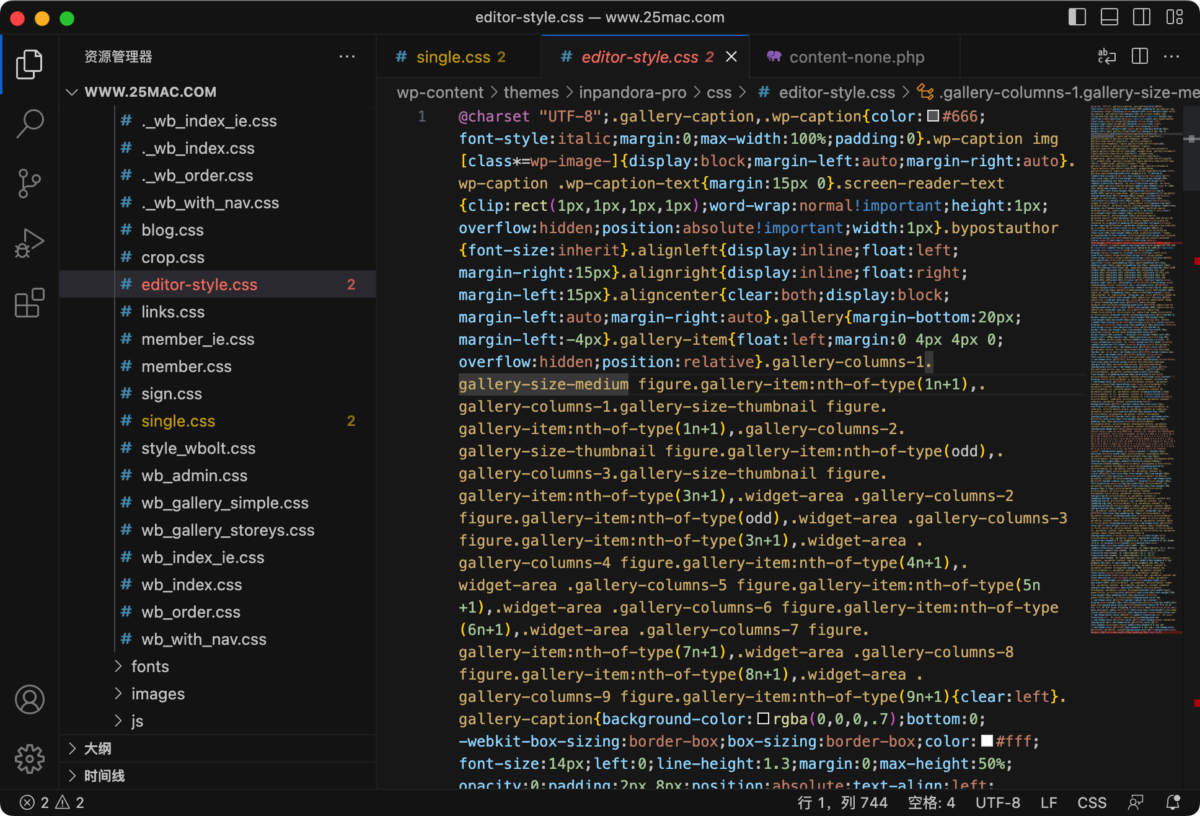Expand the 大纲 outline section
1200x816 pixels.
coord(217,748)
